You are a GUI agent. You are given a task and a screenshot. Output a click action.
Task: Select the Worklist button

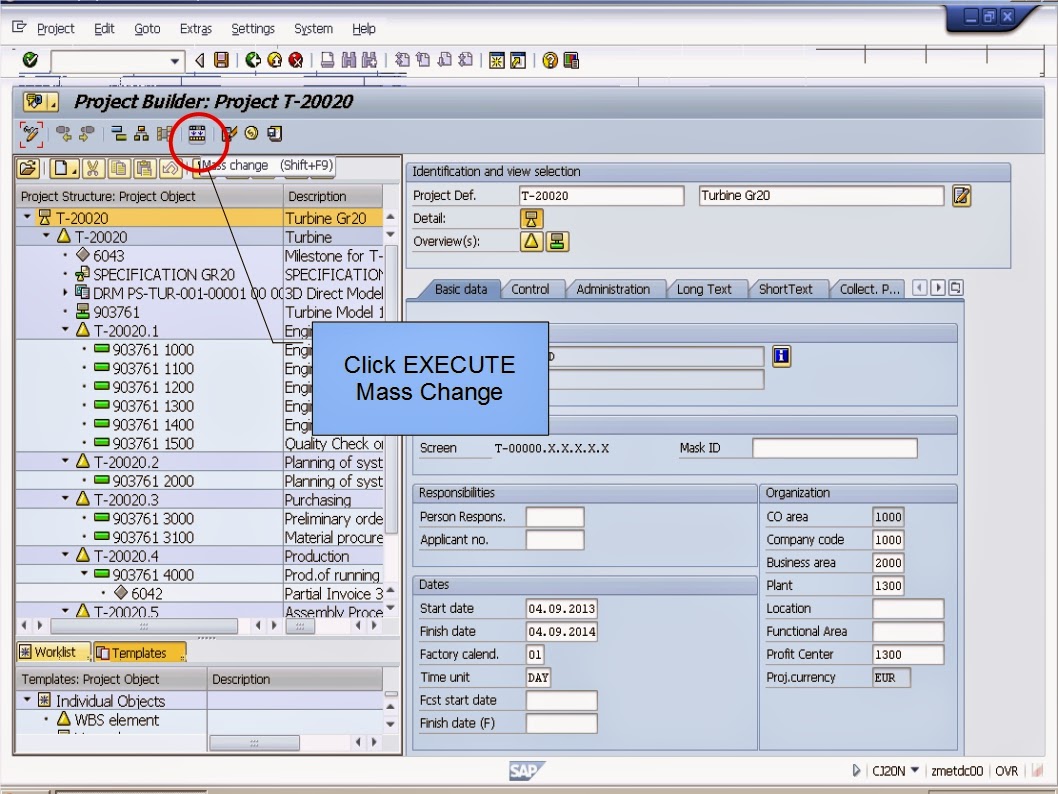point(49,651)
